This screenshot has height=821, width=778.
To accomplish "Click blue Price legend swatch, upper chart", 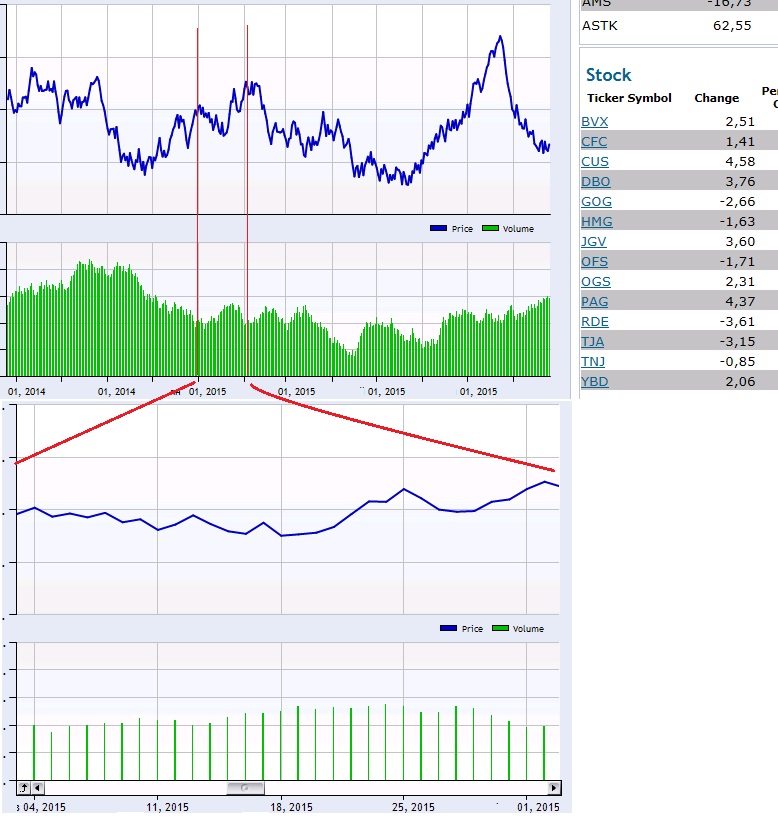I will 438,229.
